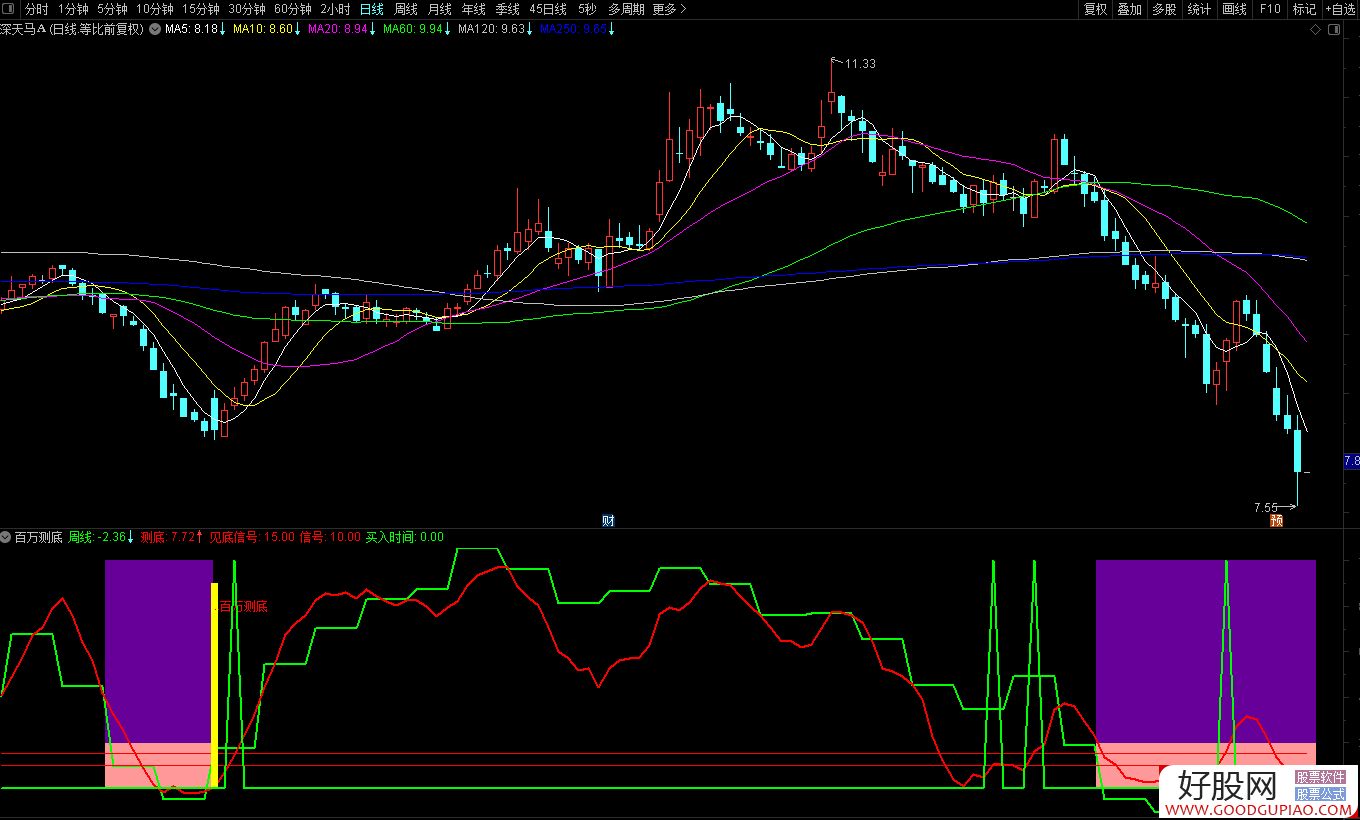Screen dimensions: 1360x820
Task: Select the 季线 quarterly tab
Action: click(507, 9)
